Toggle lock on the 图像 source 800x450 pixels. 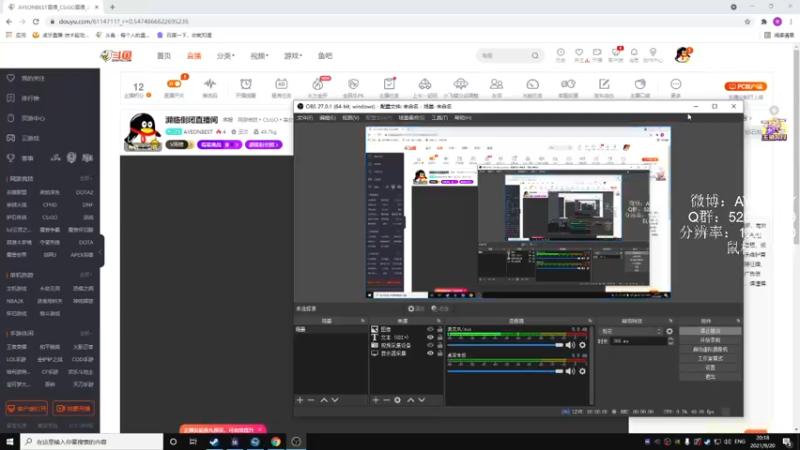pyautogui.click(x=439, y=330)
